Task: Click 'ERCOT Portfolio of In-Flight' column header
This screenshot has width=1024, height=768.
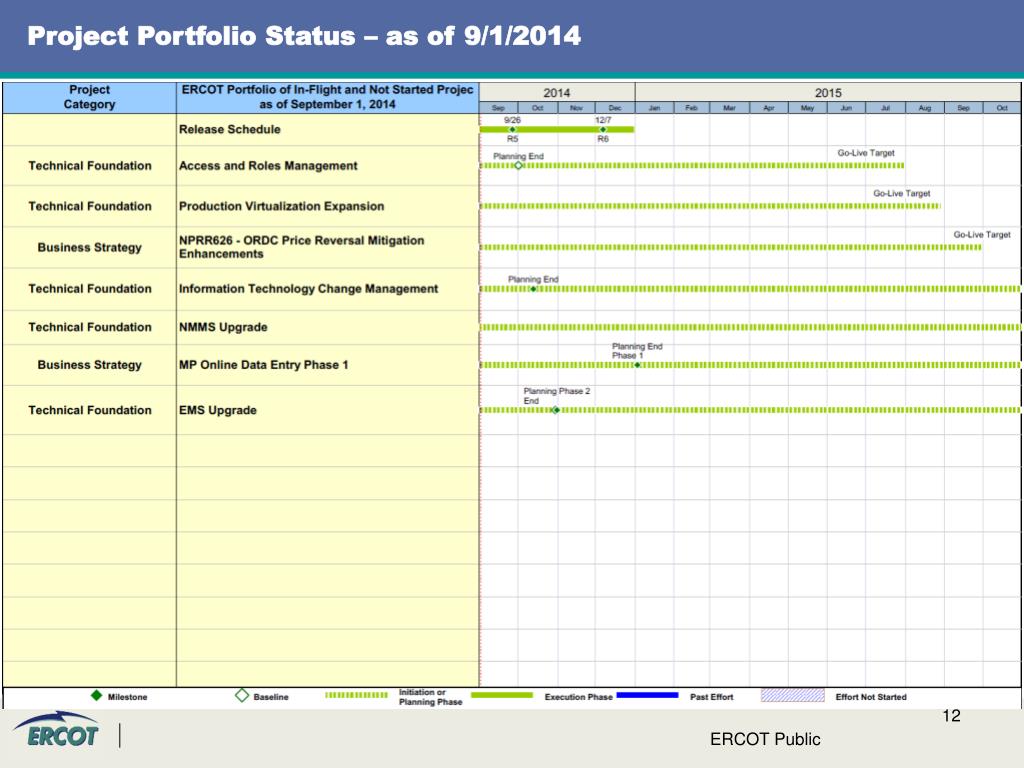Action: click(x=327, y=97)
